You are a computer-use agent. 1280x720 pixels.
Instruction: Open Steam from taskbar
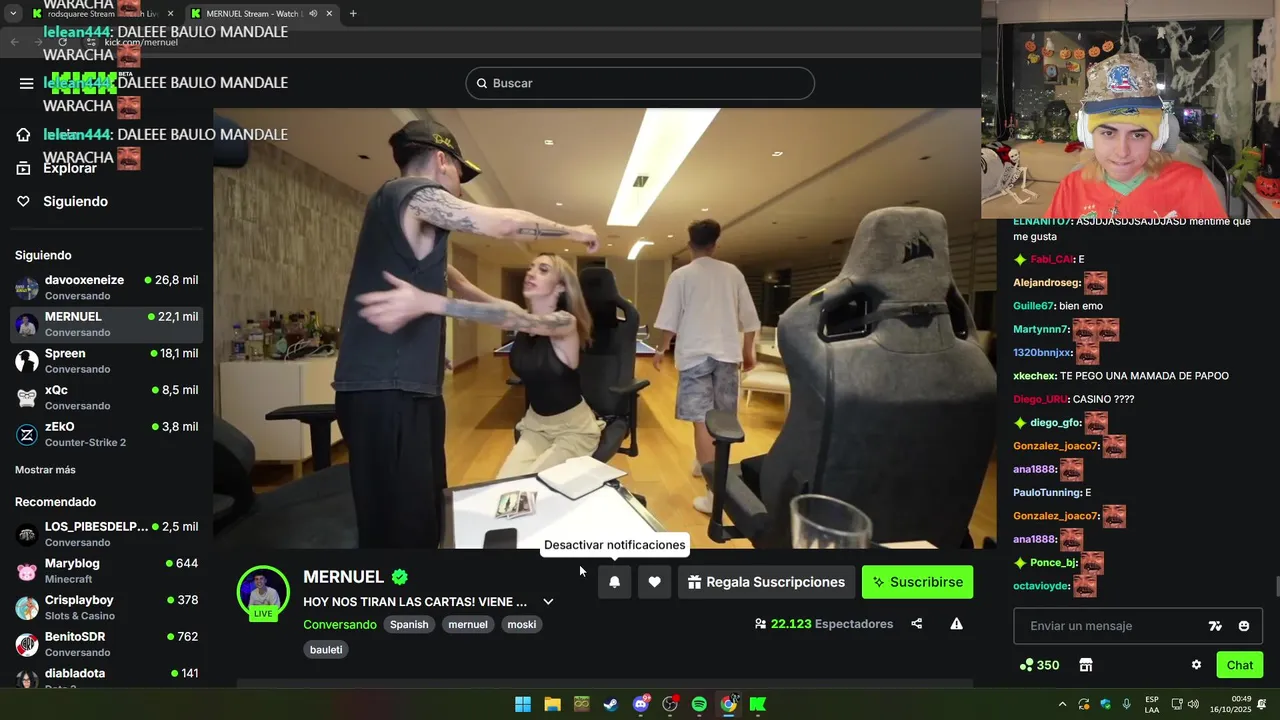pyautogui.click(x=611, y=704)
